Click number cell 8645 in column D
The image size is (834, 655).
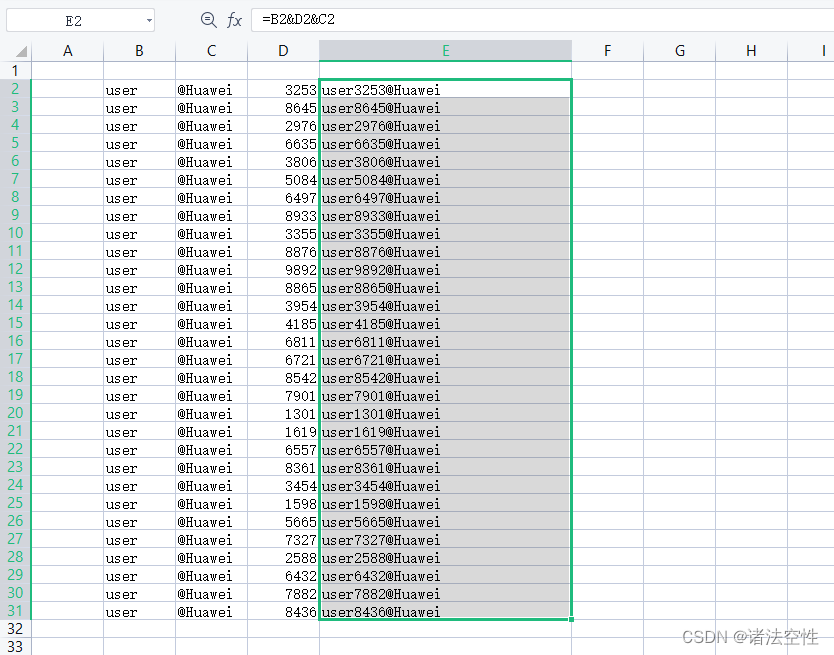tap(283, 107)
